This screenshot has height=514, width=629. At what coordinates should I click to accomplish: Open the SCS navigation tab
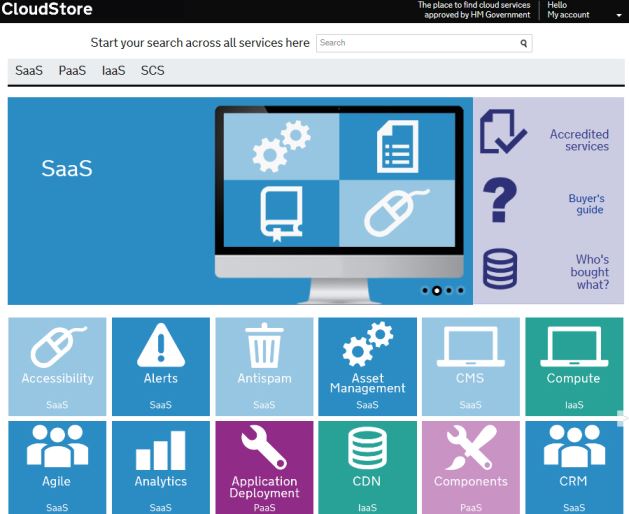[x=152, y=71]
